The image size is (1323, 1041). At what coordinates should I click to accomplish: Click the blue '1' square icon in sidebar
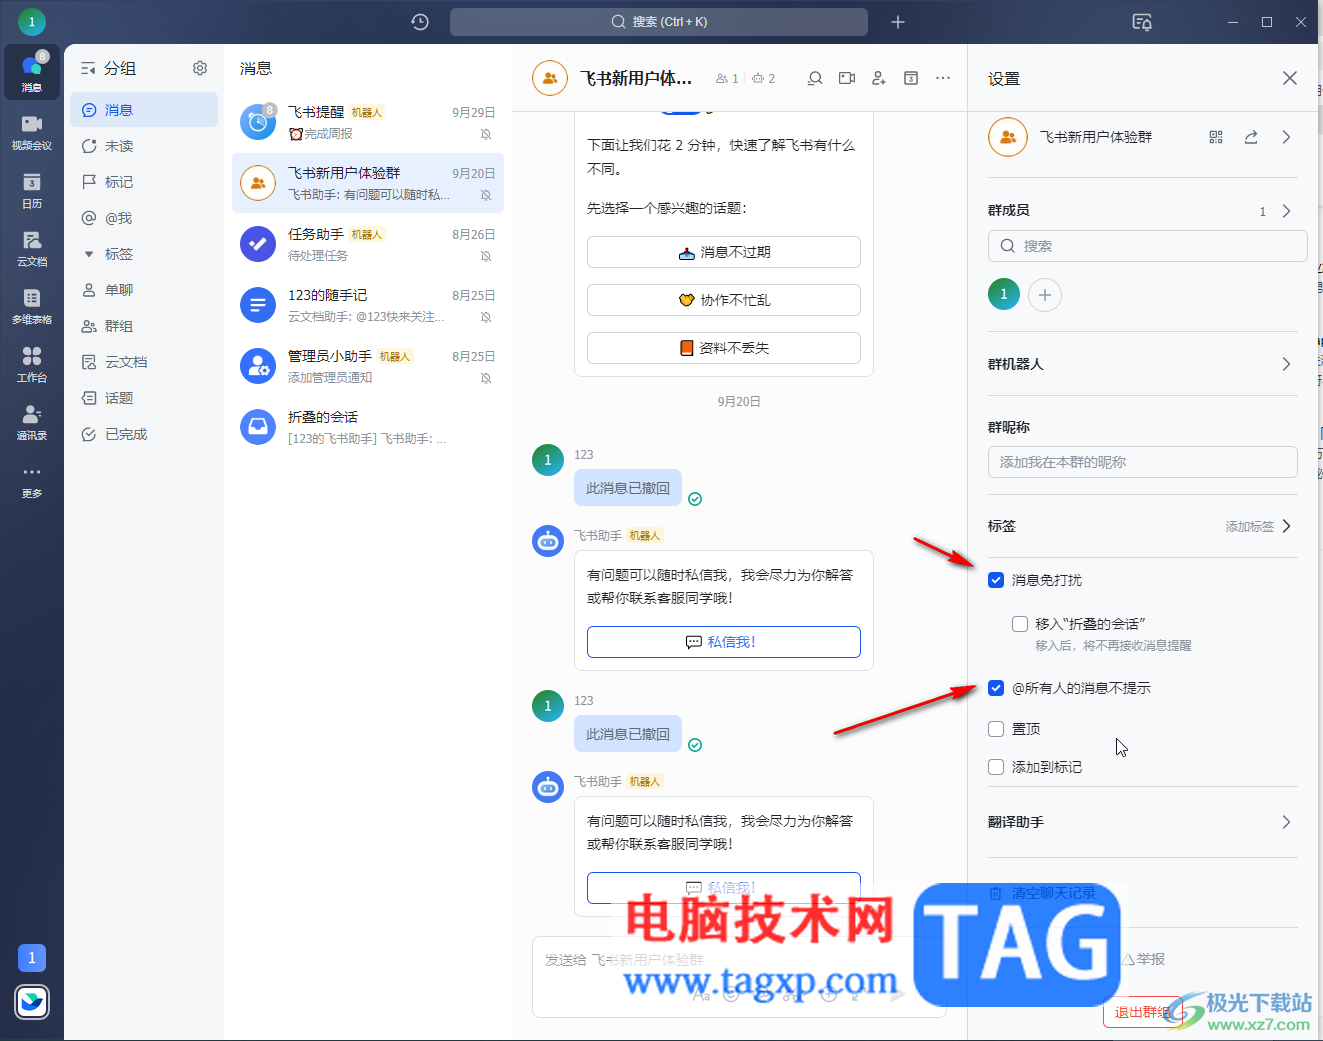[32, 958]
